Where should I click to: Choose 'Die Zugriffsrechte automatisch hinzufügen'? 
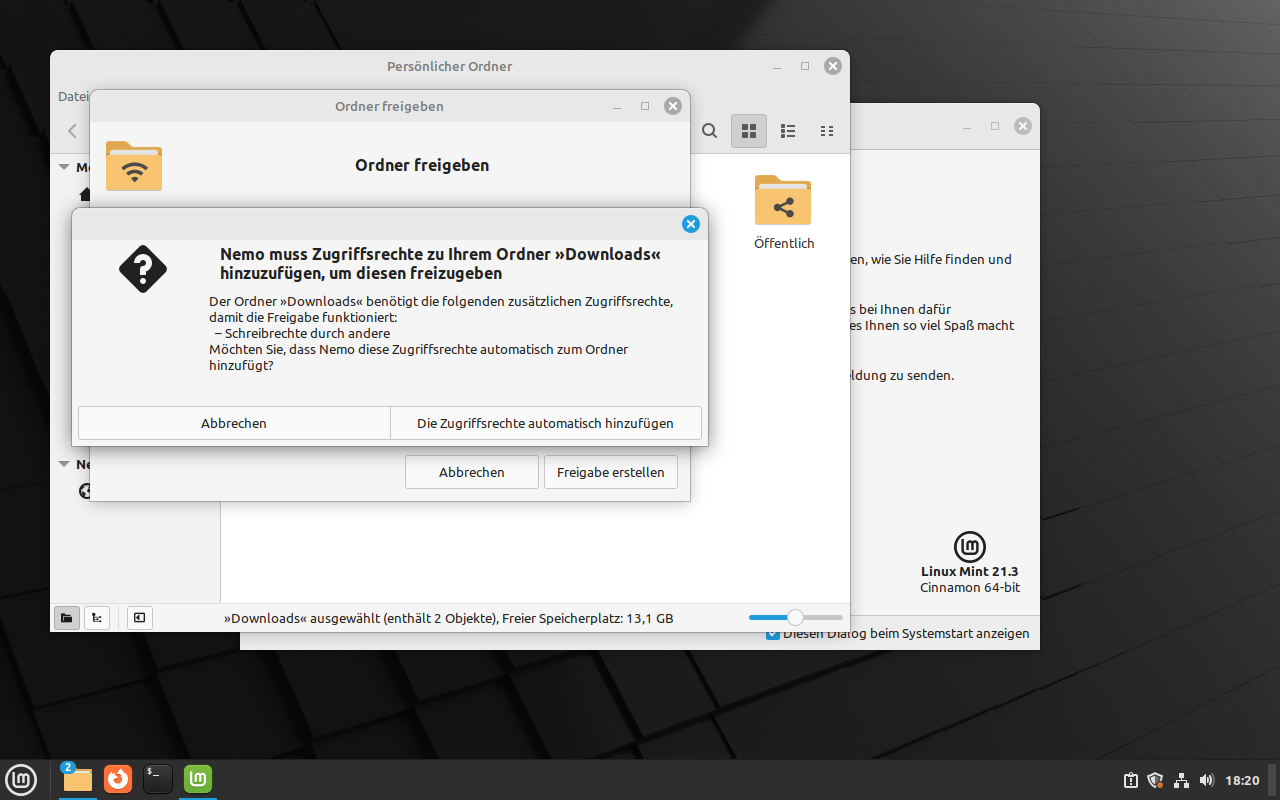[x=545, y=423]
